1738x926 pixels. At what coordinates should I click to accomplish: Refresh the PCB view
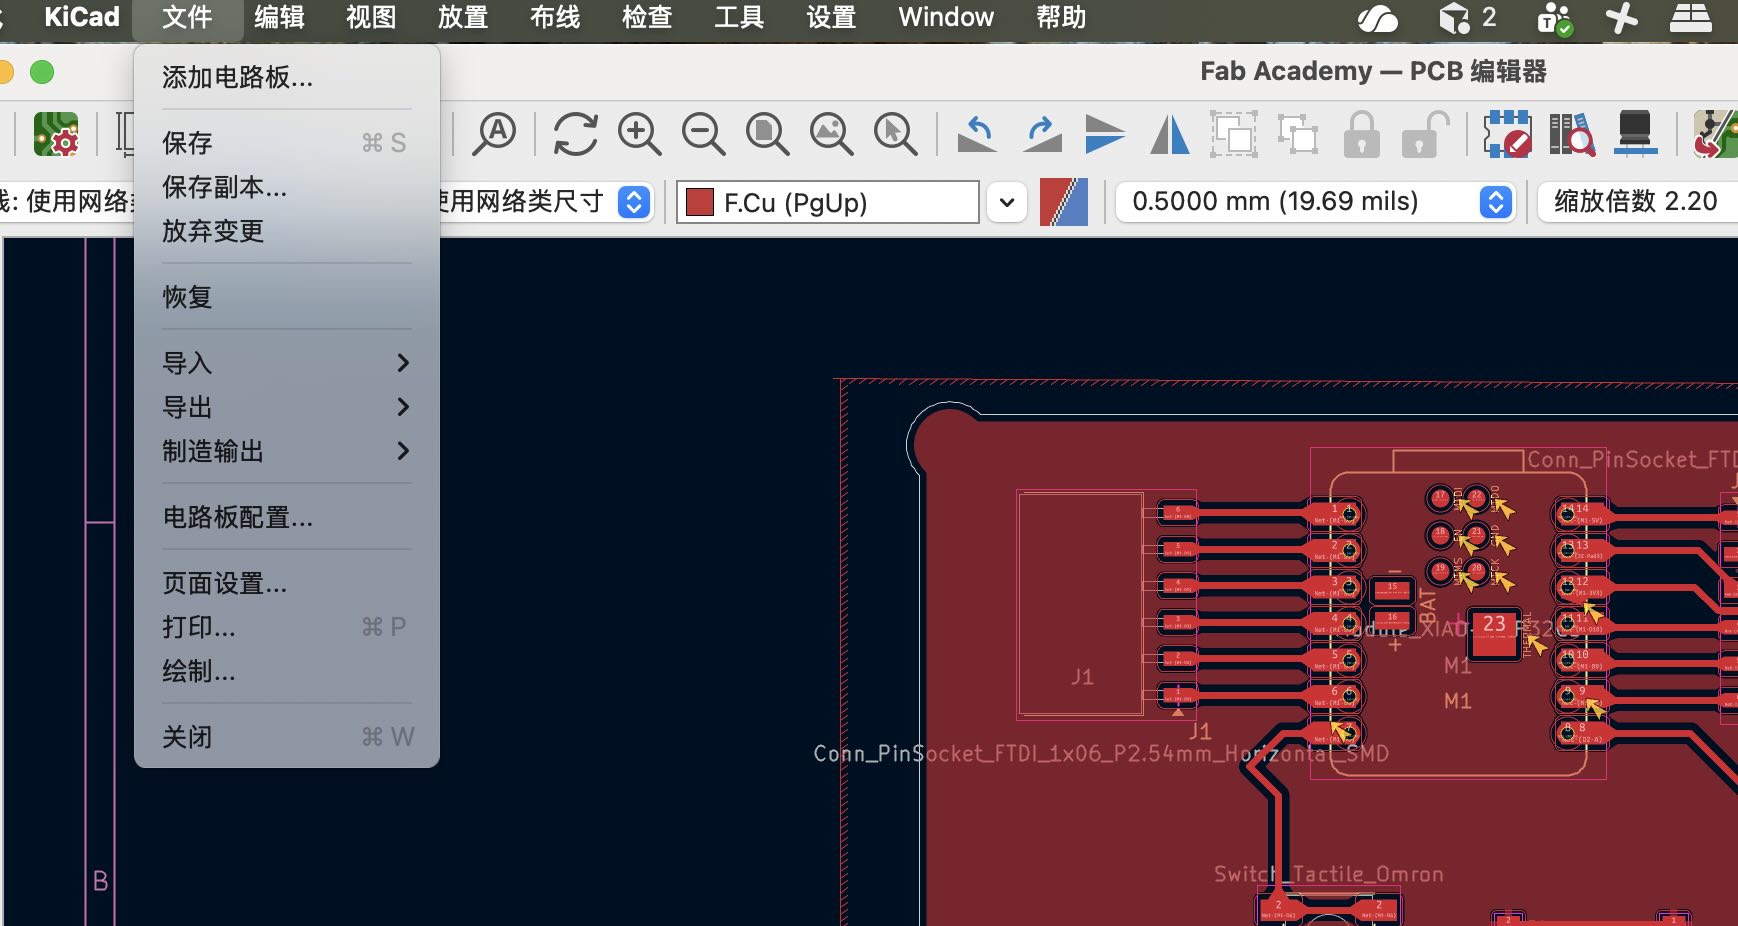click(576, 134)
